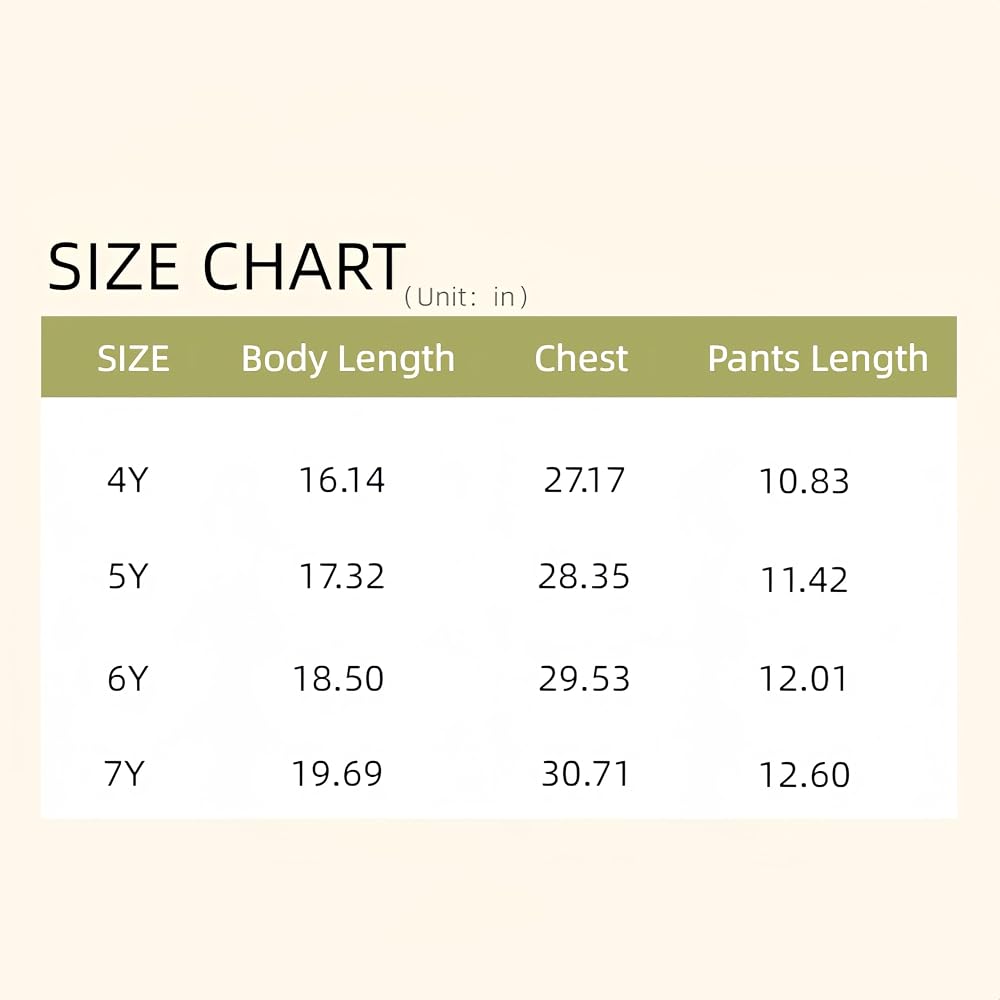Click the Body Length column header
Screen dimensions: 1000x1000
click(348, 359)
